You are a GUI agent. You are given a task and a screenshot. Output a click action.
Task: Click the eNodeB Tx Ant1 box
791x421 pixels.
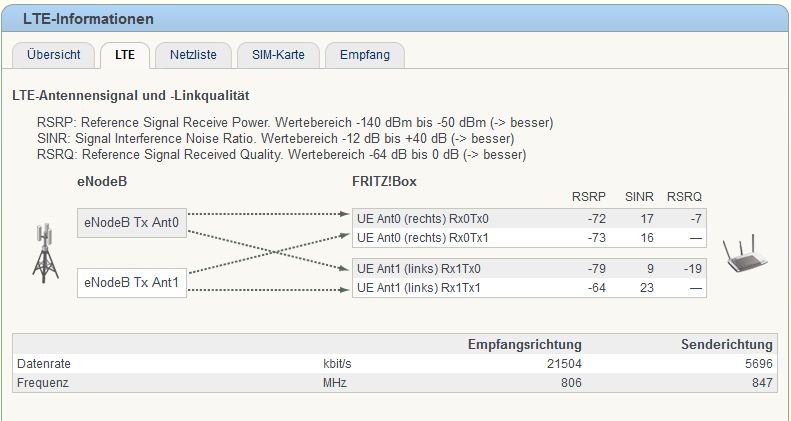[x=132, y=283]
